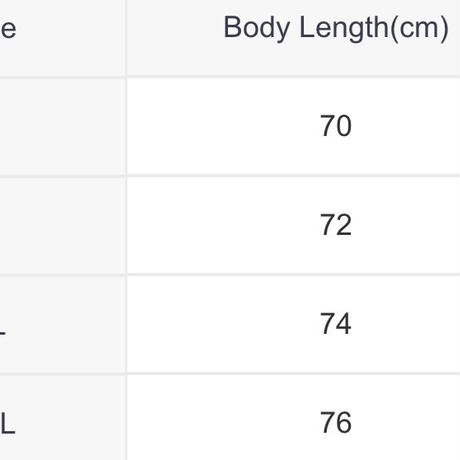Click the size label cell beside 72
Image resolution: width=460 pixels, height=460 pixels.
63,225
